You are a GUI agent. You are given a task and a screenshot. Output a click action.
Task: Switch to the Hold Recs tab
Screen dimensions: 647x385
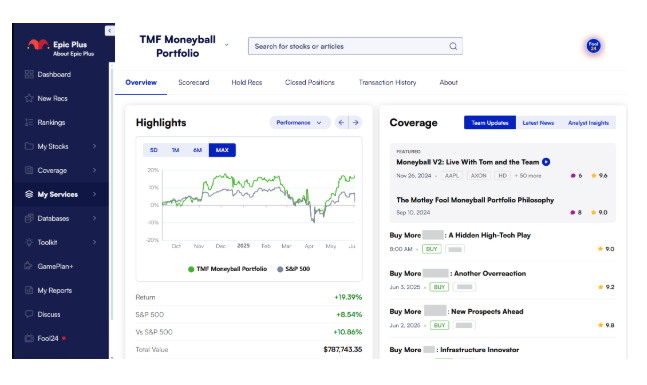coord(247,83)
